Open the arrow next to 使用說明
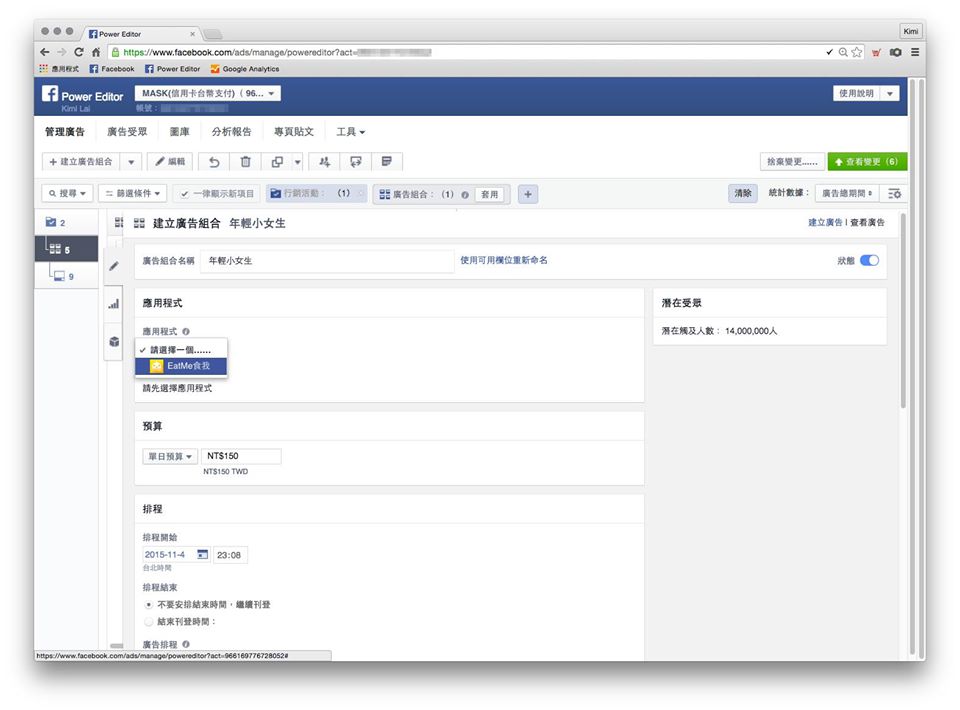The image size is (960, 710). point(890,94)
